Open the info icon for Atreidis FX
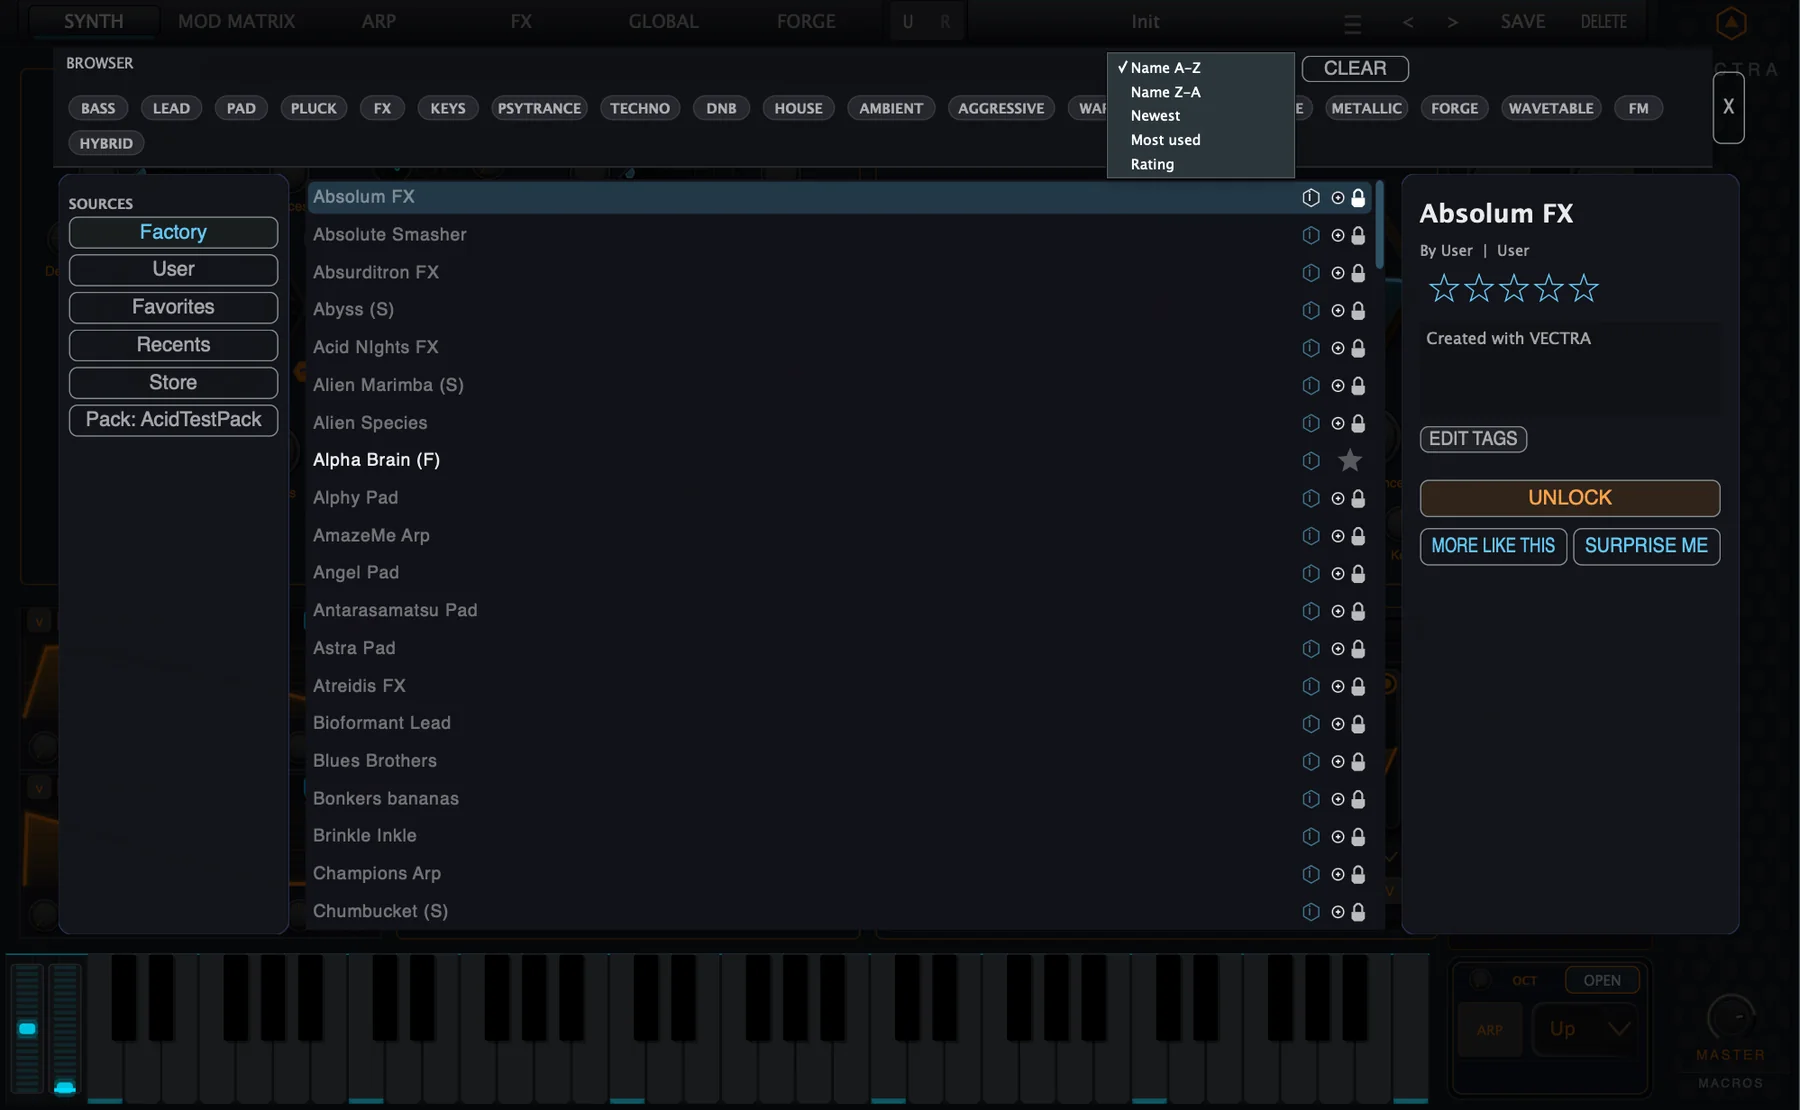The height and width of the screenshot is (1110, 1800). (x=1311, y=686)
